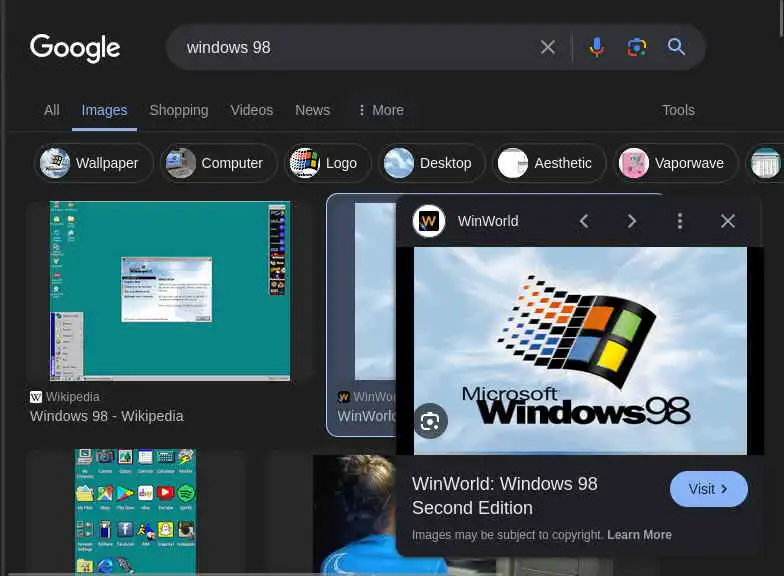
Task: Click the large Windows 98 logo preview image
Action: (x=580, y=350)
